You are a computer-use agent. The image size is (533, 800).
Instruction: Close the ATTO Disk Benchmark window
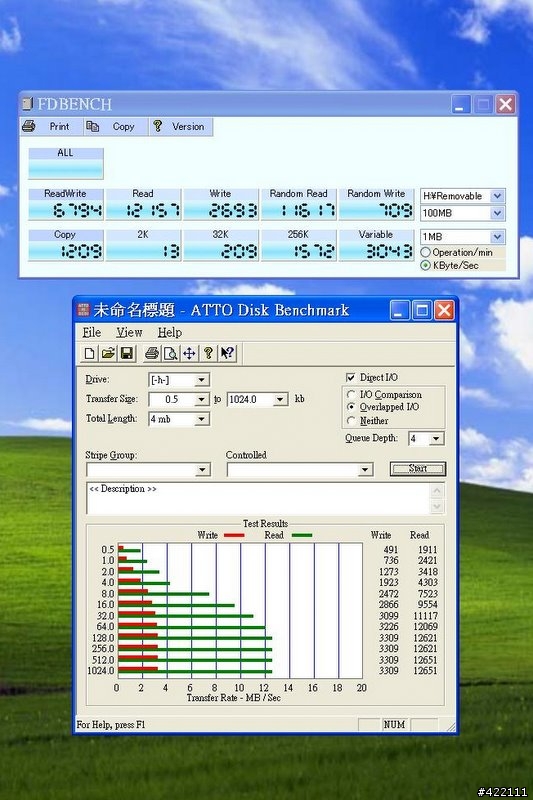[444, 310]
